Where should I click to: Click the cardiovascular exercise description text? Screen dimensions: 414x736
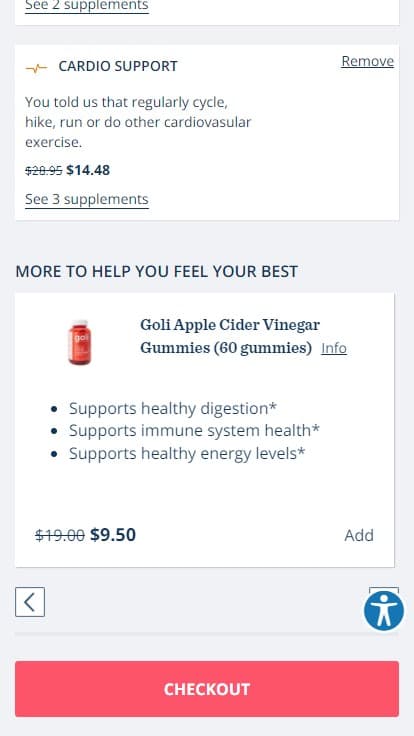(x=138, y=122)
